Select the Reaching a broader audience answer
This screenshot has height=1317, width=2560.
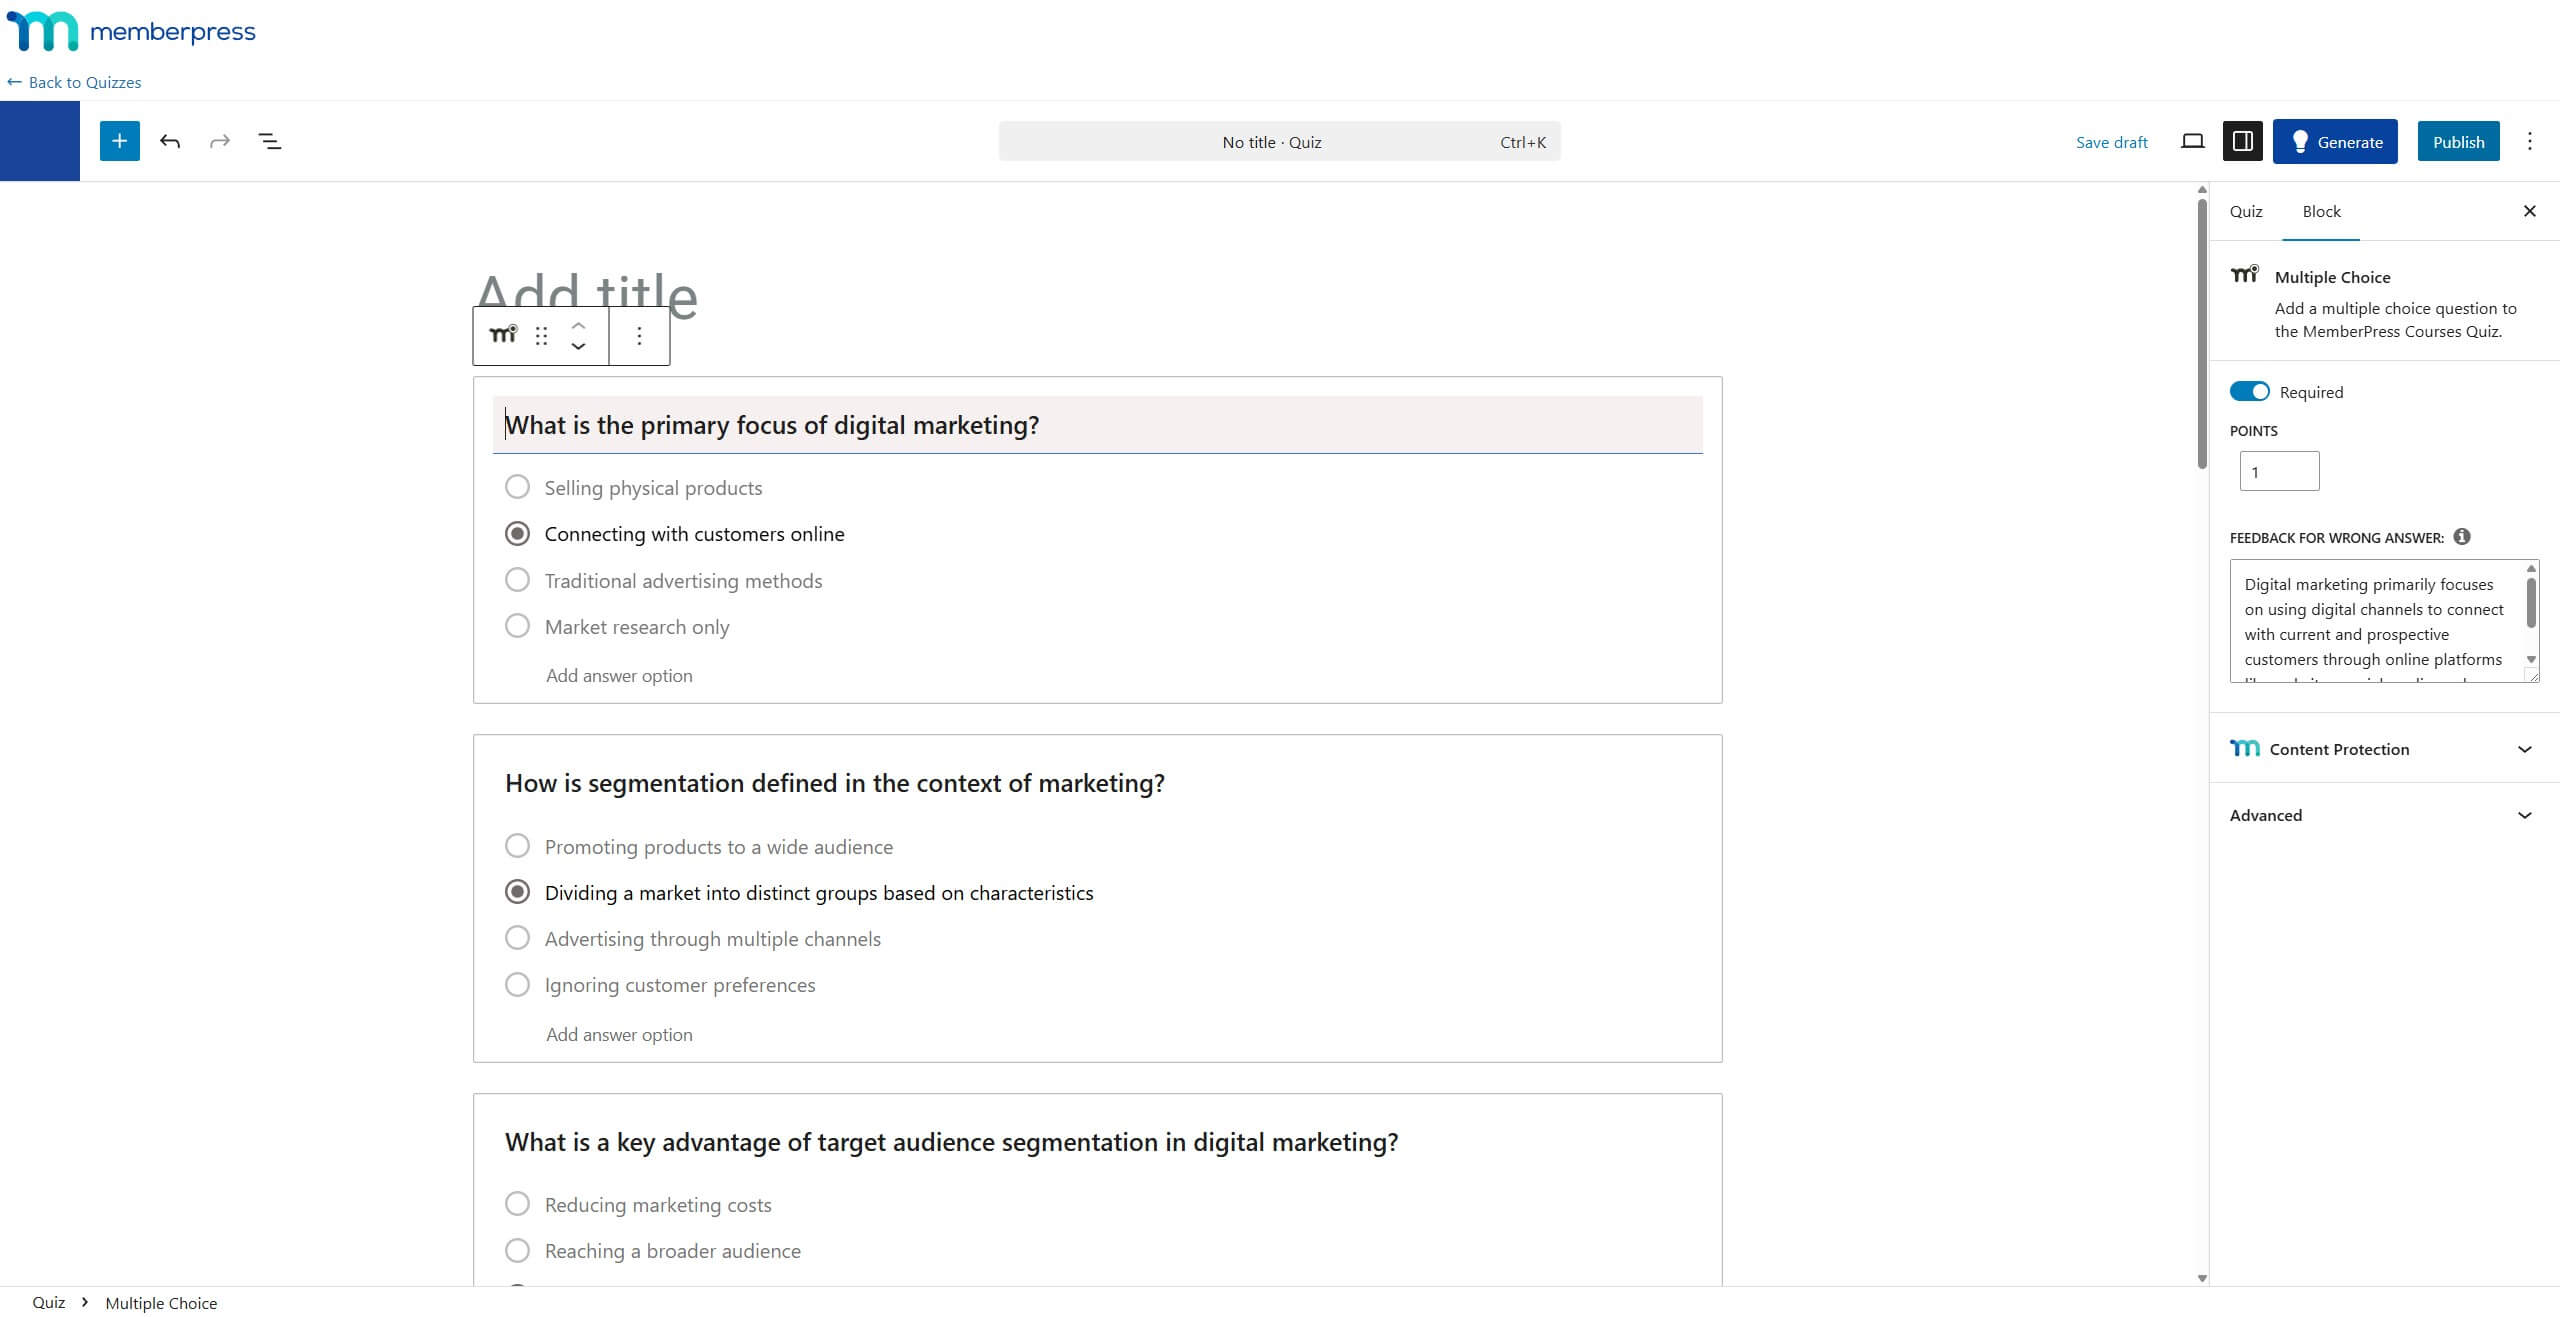pyautogui.click(x=517, y=1250)
